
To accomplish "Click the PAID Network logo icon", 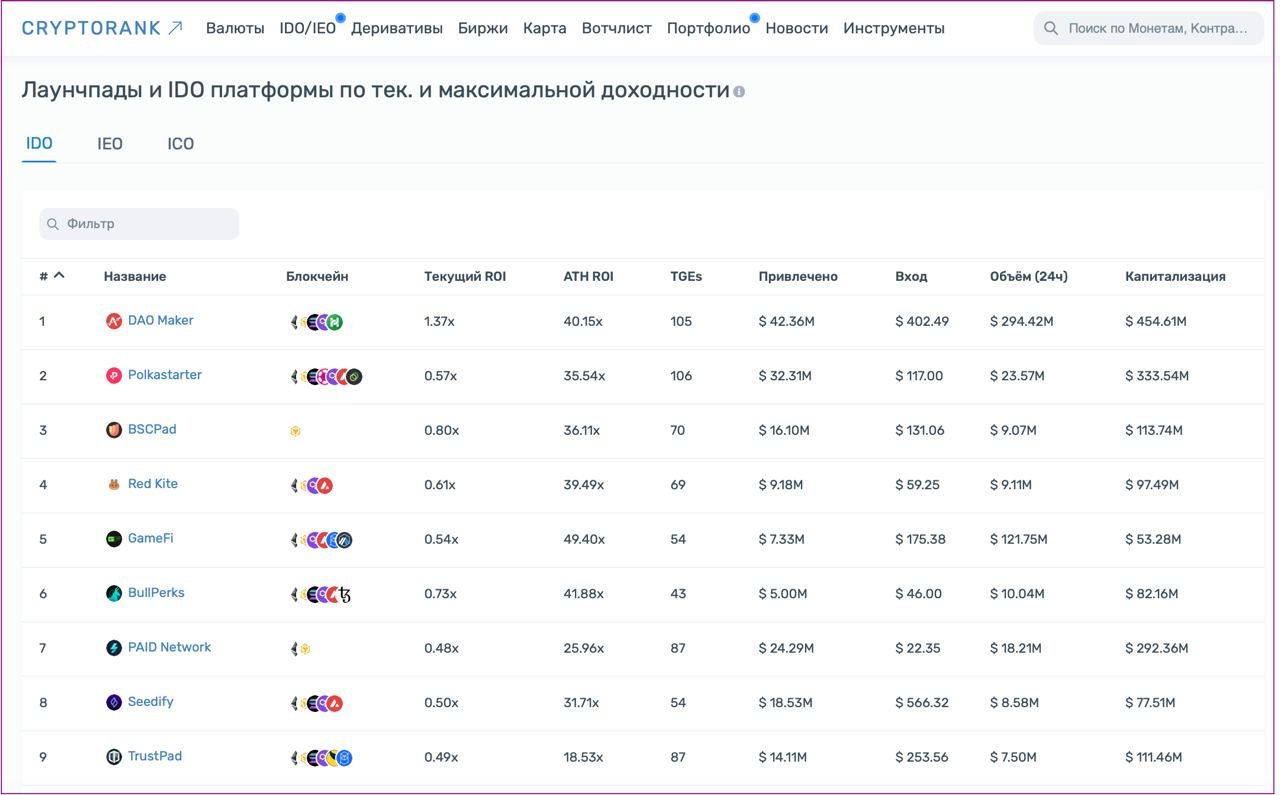I will [x=114, y=648].
